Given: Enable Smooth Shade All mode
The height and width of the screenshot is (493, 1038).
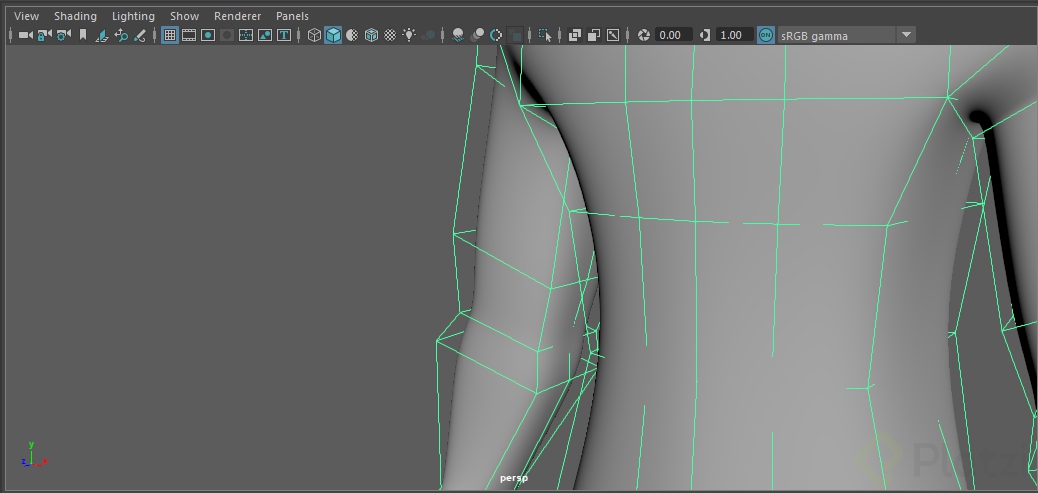Looking at the screenshot, I should (x=333, y=35).
